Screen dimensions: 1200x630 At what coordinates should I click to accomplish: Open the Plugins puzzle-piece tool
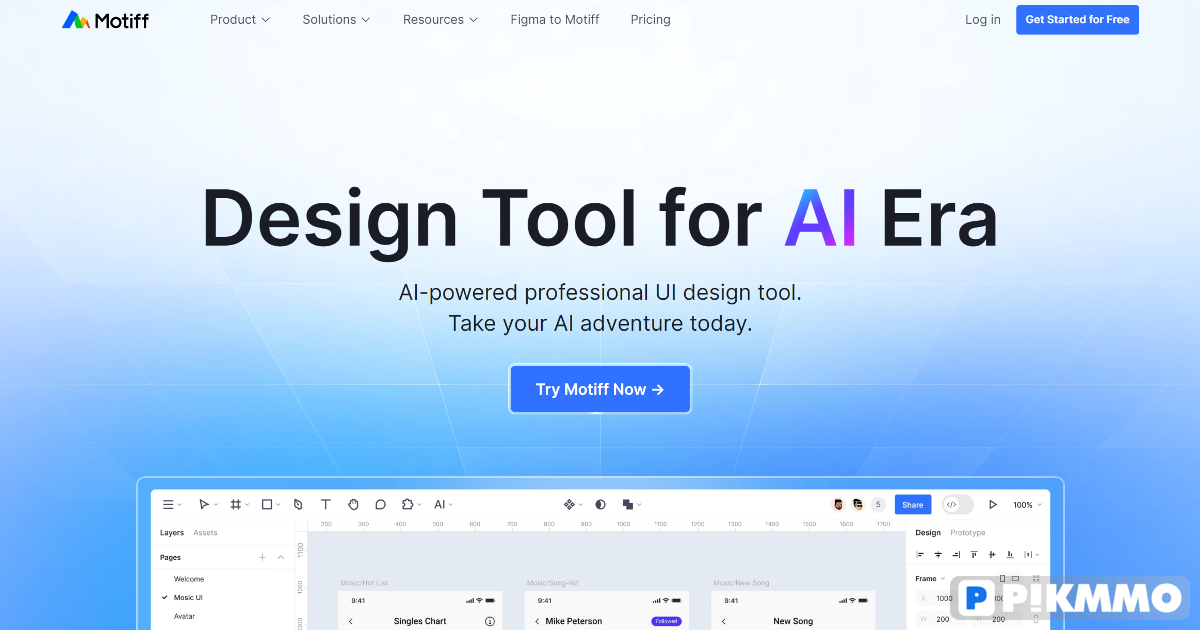[408, 505]
